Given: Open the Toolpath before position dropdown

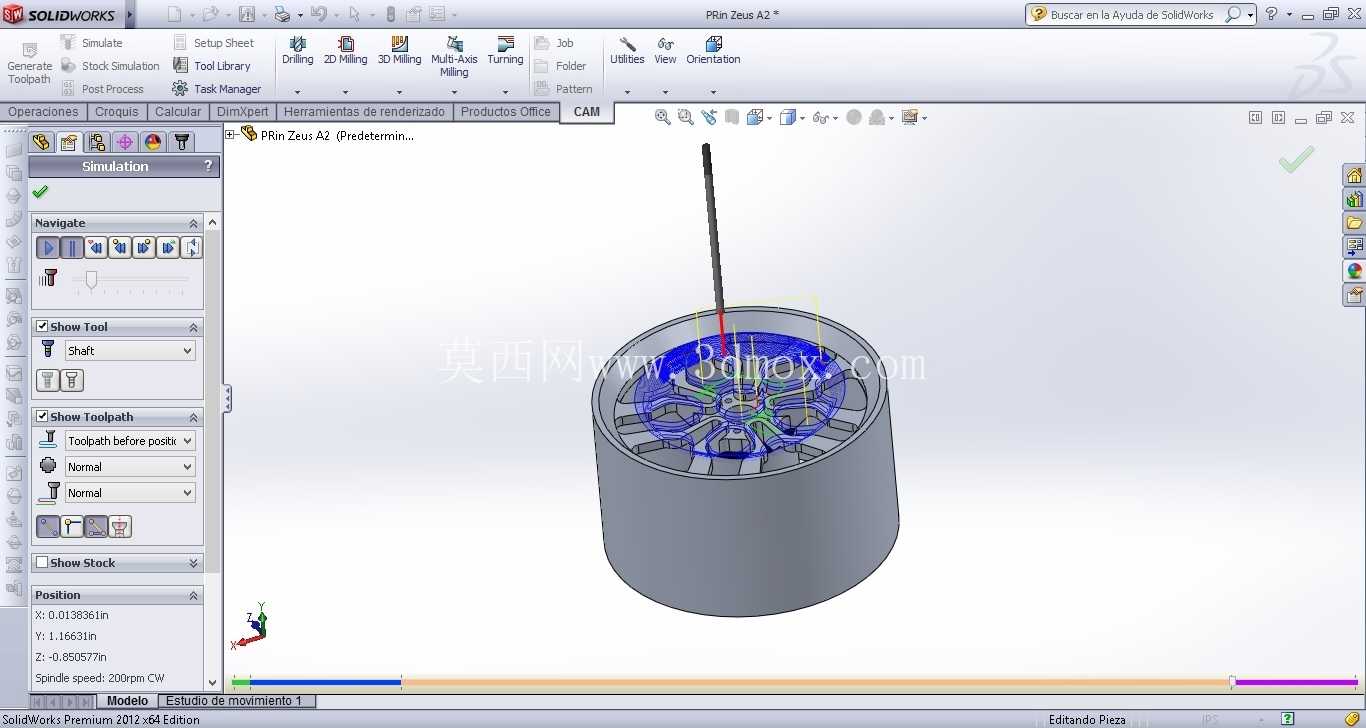Looking at the screenshot, I should [130, 441].
